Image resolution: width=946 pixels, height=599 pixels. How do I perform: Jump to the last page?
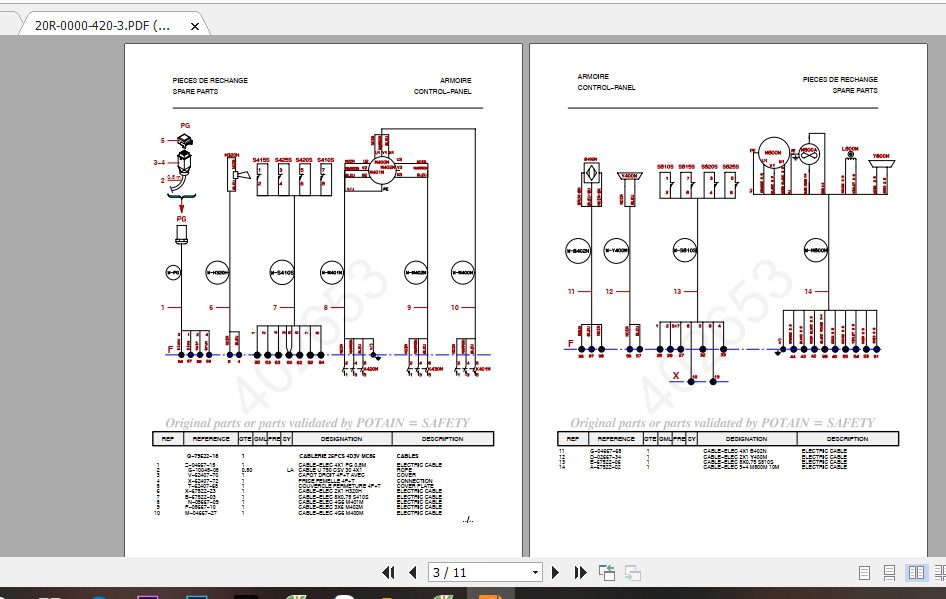click(580, 572)
